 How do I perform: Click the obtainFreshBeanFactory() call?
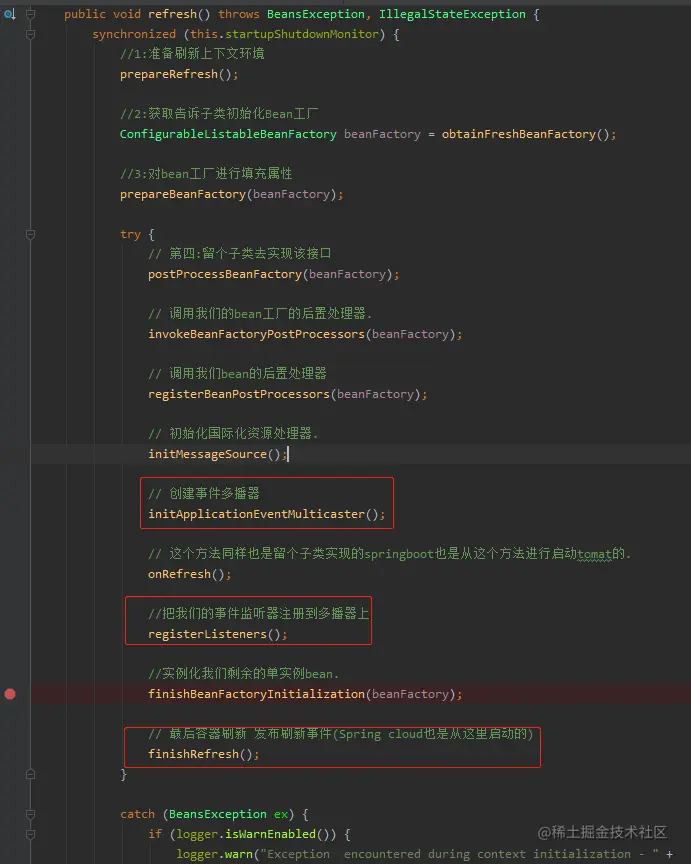[528, 134]
